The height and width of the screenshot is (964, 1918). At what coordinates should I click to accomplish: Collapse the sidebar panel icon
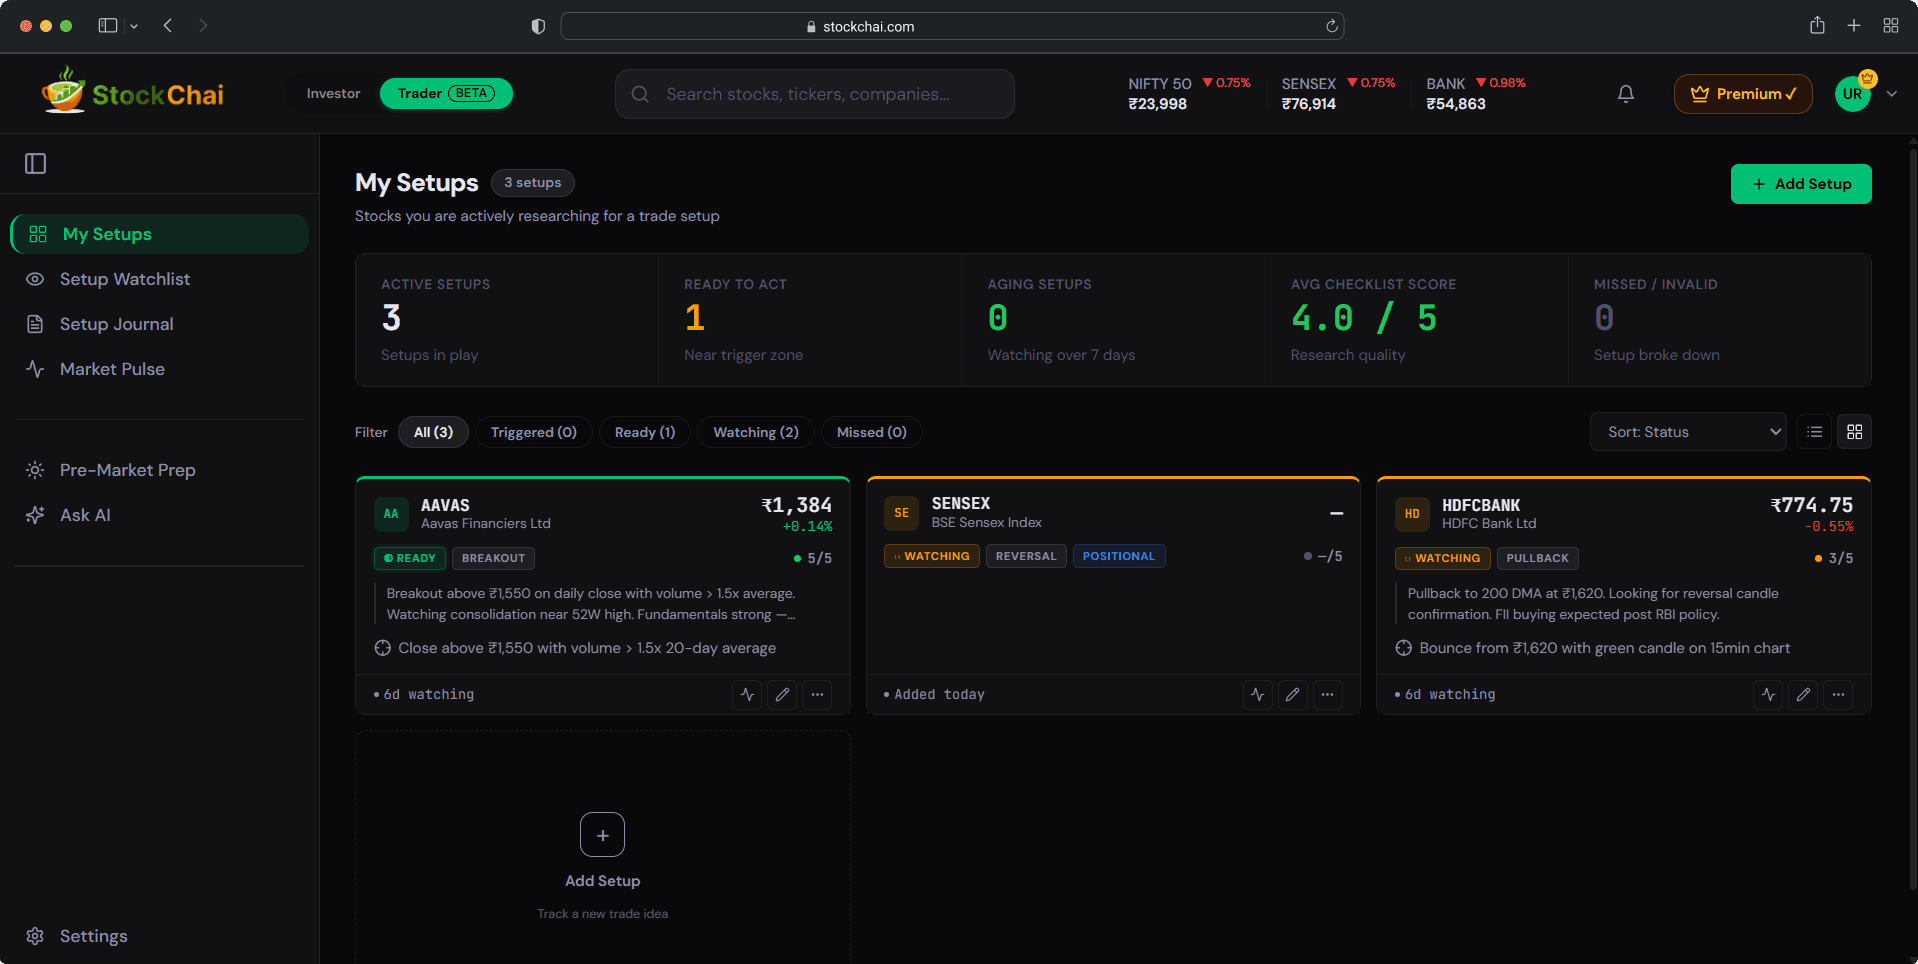click(x=36, y=164)
